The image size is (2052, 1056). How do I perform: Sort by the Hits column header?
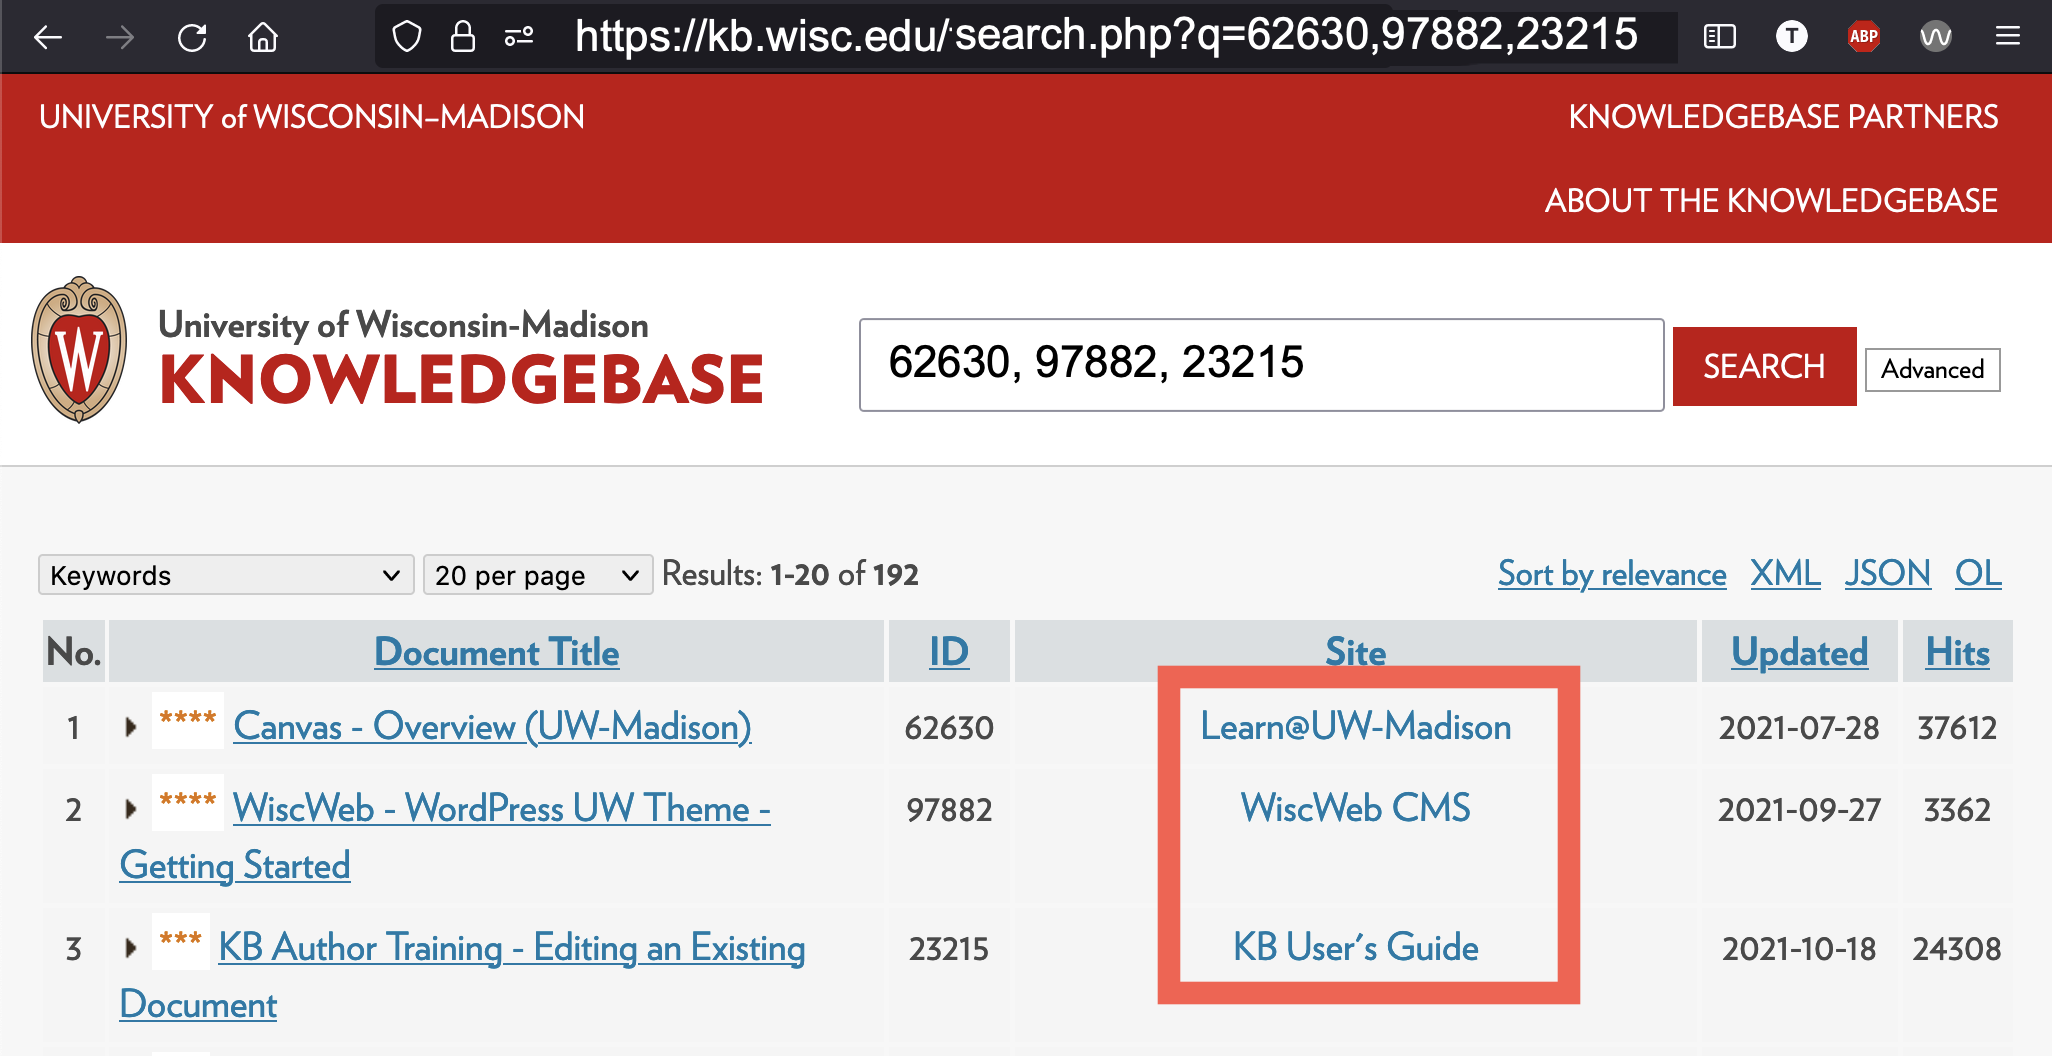click(1957, 652)
